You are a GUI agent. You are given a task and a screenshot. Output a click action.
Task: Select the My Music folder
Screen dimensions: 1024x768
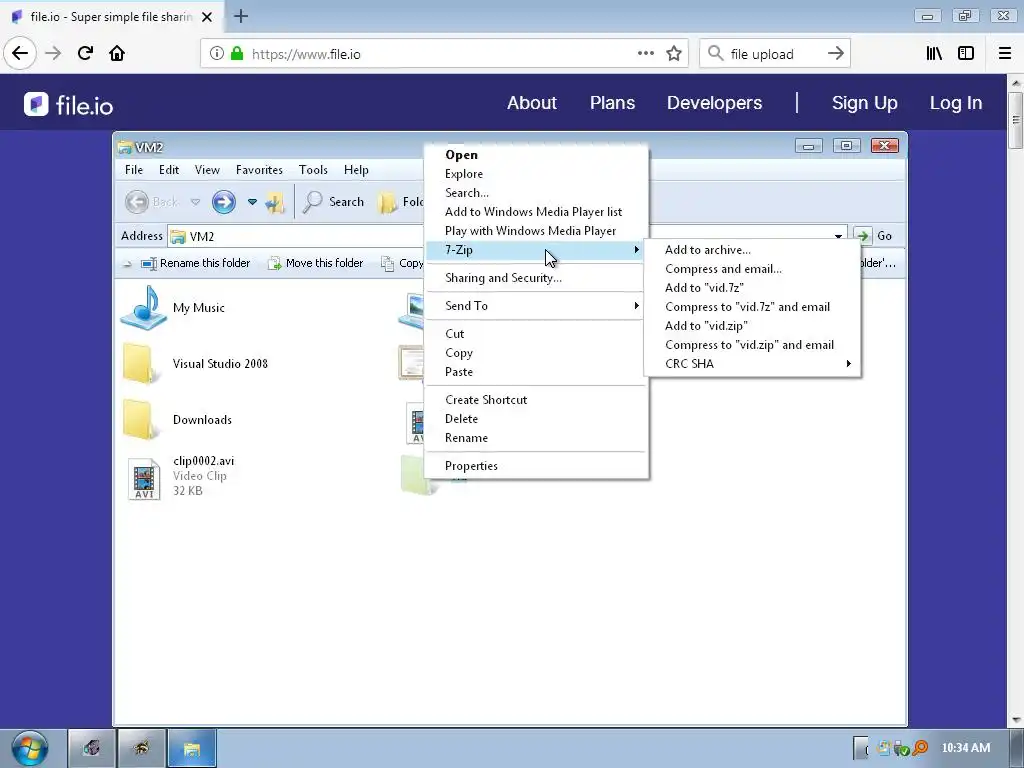174,308
